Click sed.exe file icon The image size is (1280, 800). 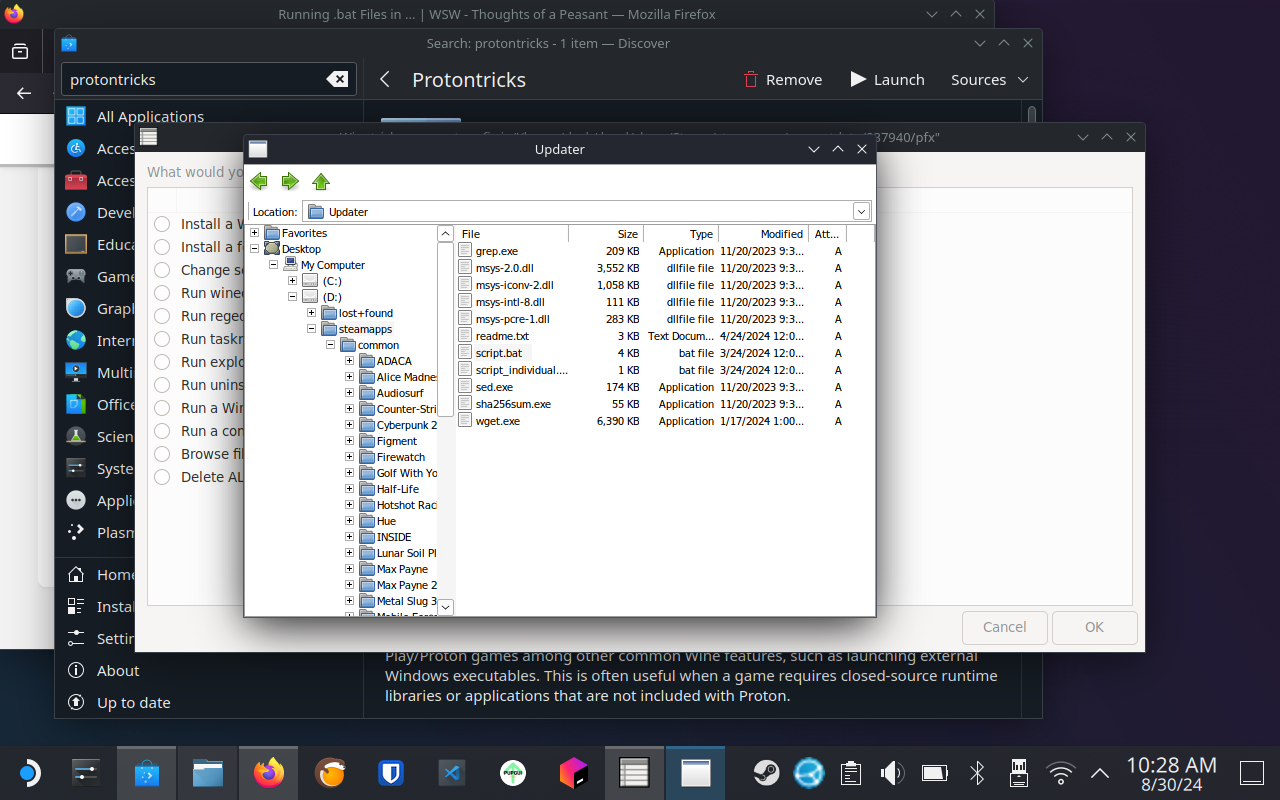click(465, 387)
